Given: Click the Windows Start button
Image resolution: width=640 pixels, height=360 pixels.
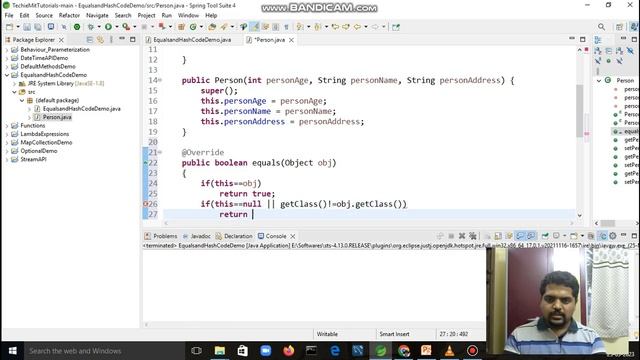Looking at the screenshot, I should click(x=13, y=351).
